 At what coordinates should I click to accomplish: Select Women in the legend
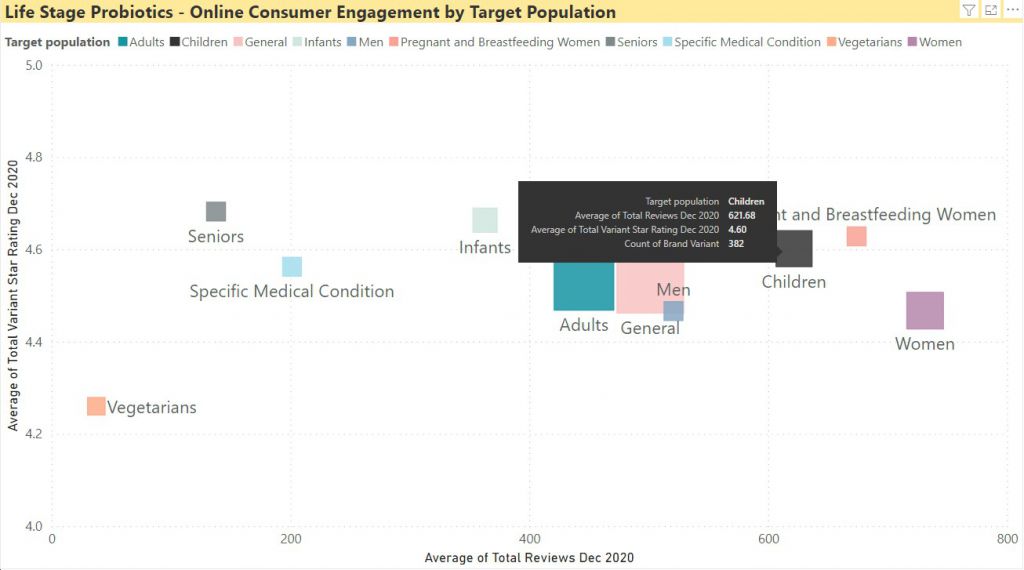[x=935, y=42]
